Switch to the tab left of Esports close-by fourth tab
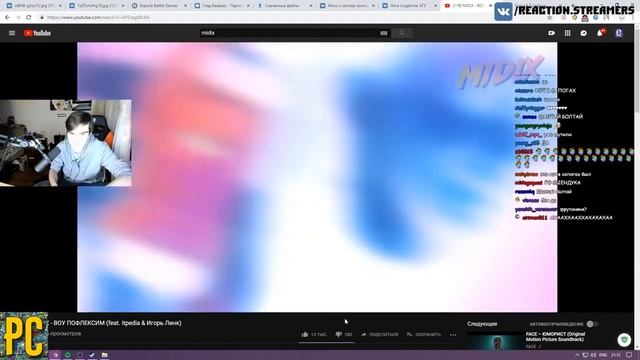 [x=222, y=6]
